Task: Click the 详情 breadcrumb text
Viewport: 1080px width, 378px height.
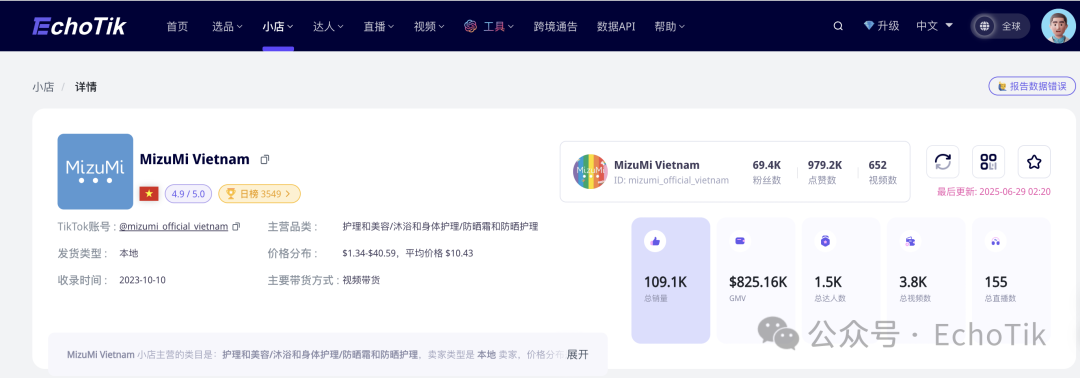Action: coord(86,87)
